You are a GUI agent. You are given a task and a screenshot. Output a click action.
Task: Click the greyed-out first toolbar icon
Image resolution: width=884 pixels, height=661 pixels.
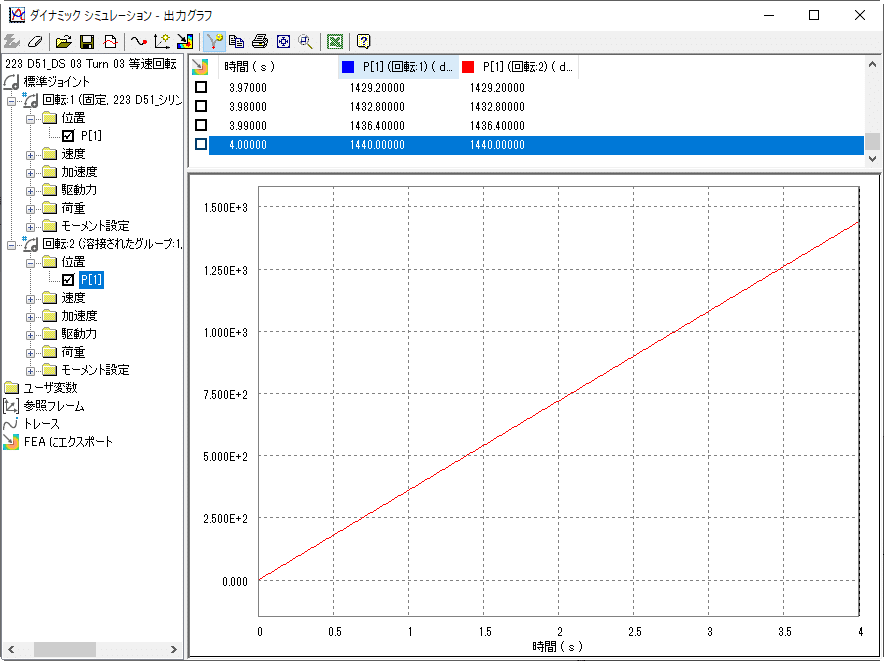point(12,42)
